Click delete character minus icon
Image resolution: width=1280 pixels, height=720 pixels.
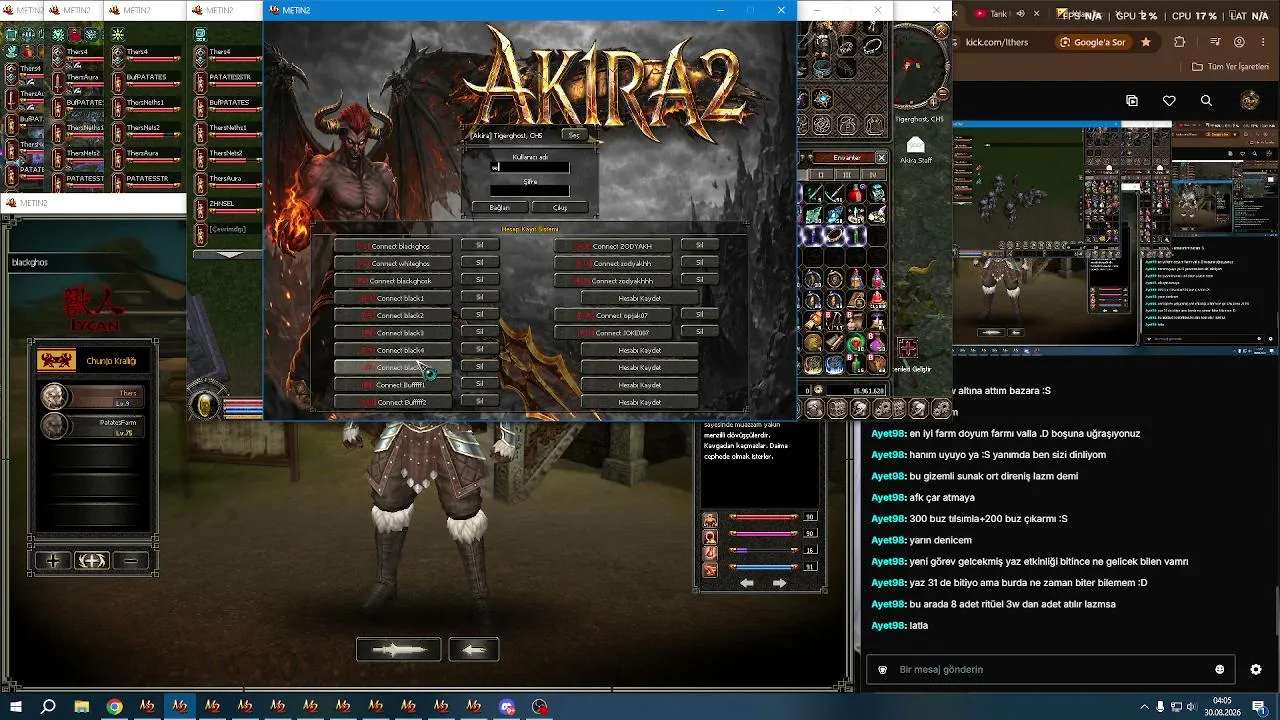(131, 561)
